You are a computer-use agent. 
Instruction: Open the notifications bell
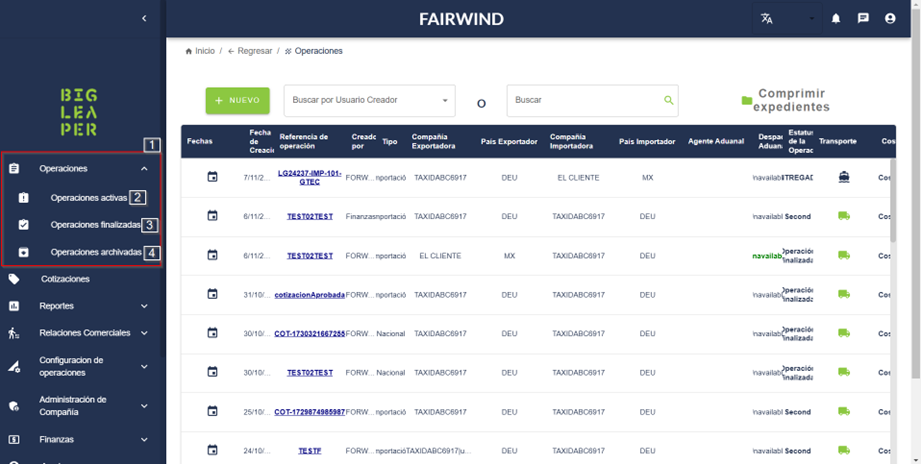[x=836, y=19]
